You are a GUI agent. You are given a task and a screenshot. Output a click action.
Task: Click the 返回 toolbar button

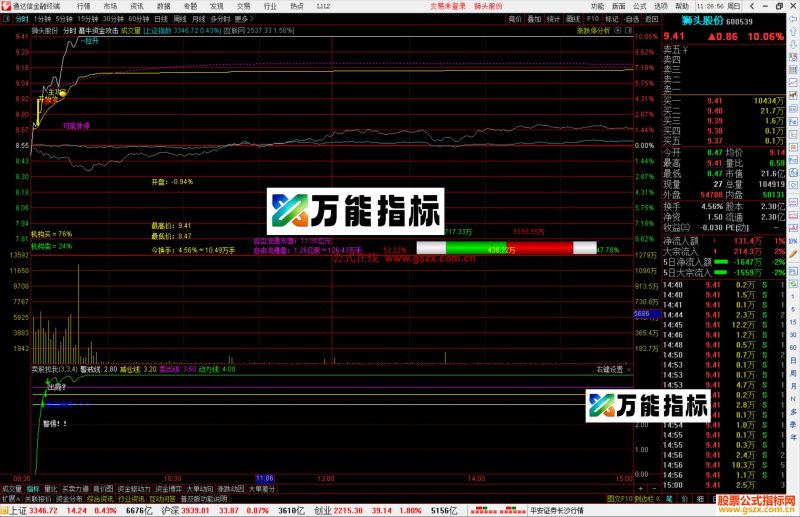(651, 19)
